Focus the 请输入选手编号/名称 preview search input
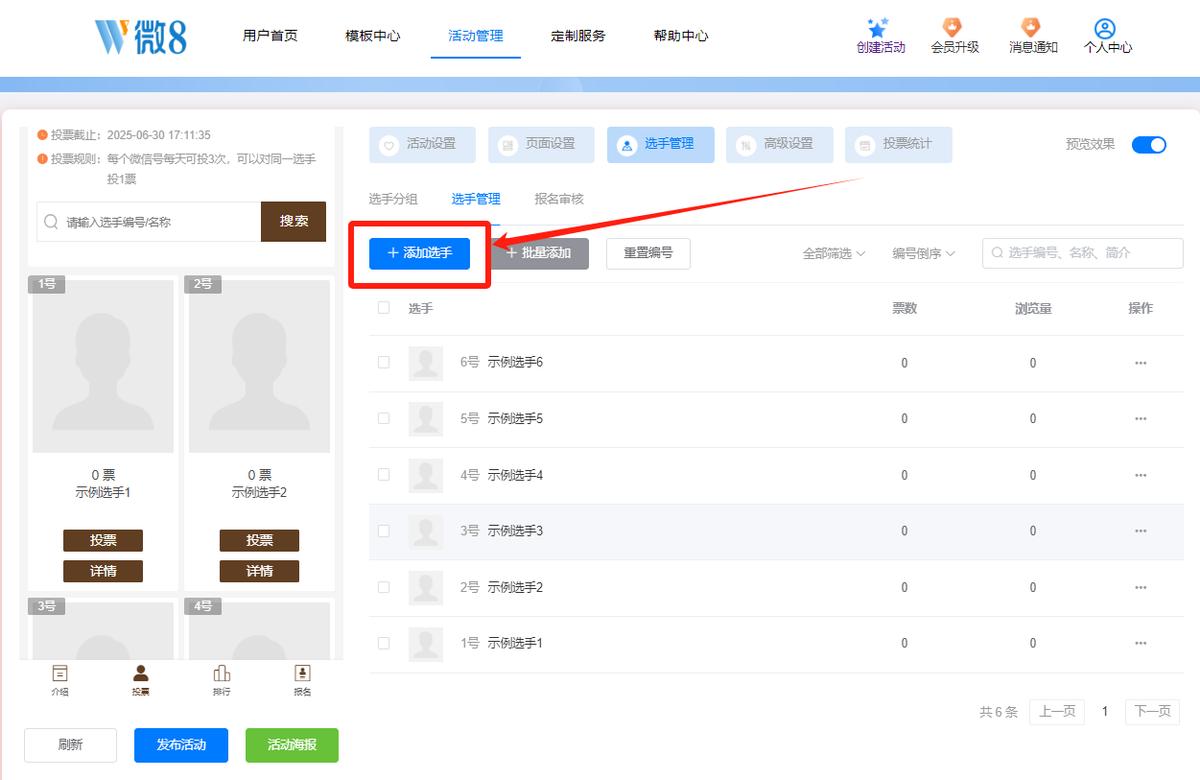The width and height of the screenshot is (1200, 780). (149, 222)
